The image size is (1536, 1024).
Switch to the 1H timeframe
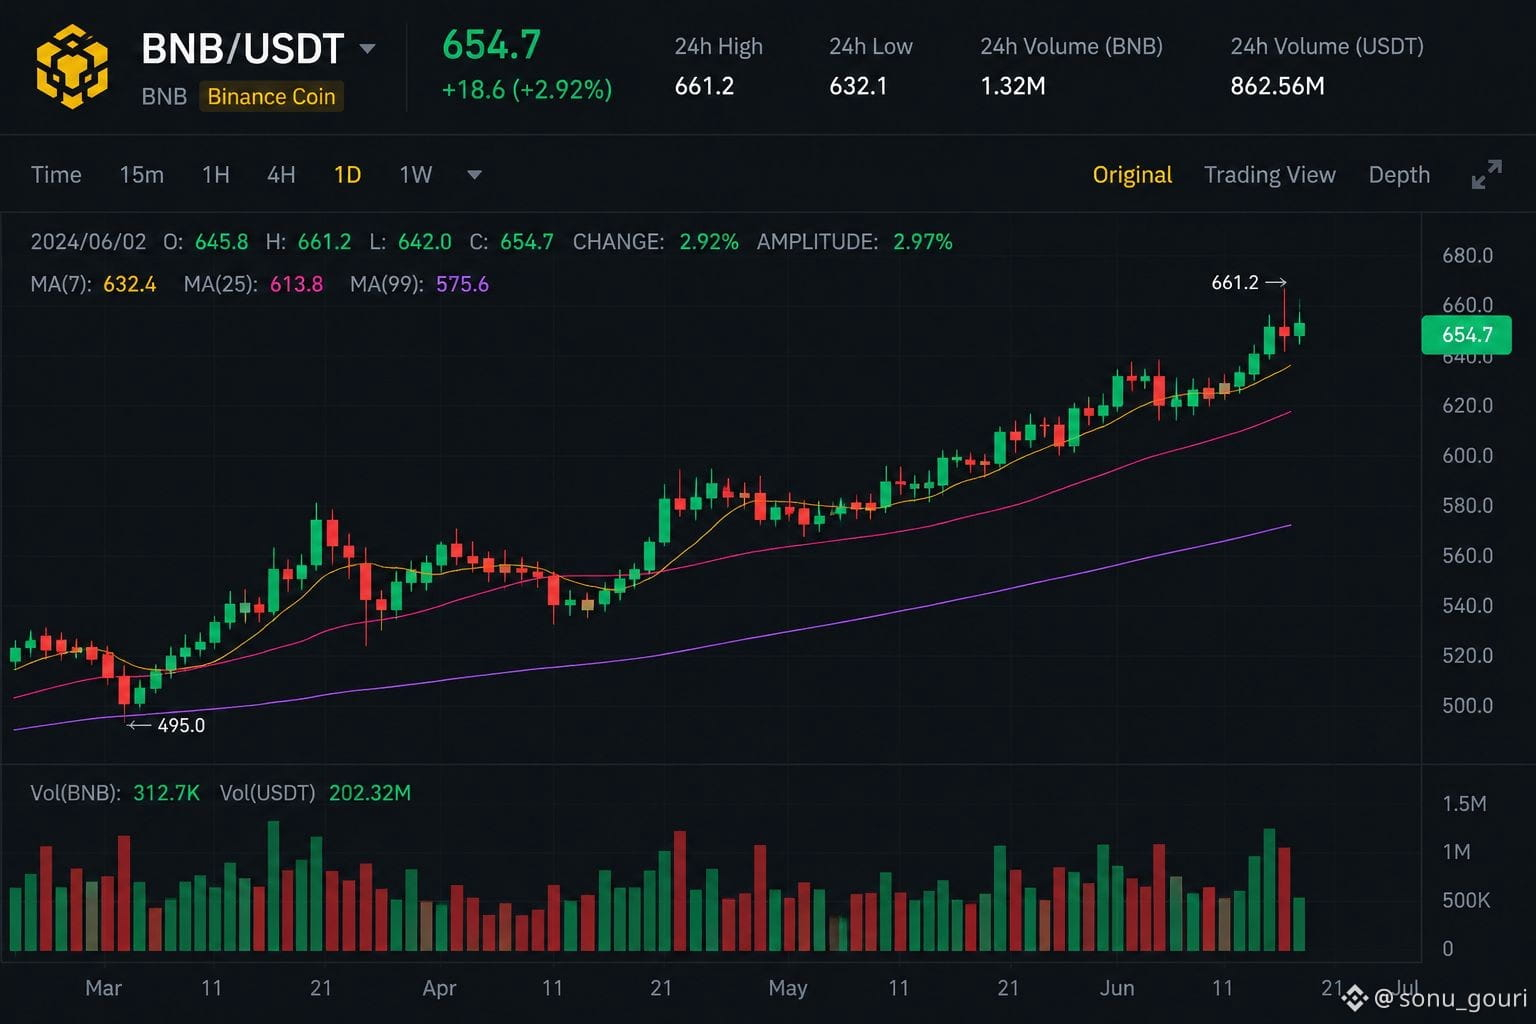[x=216, y=175]
